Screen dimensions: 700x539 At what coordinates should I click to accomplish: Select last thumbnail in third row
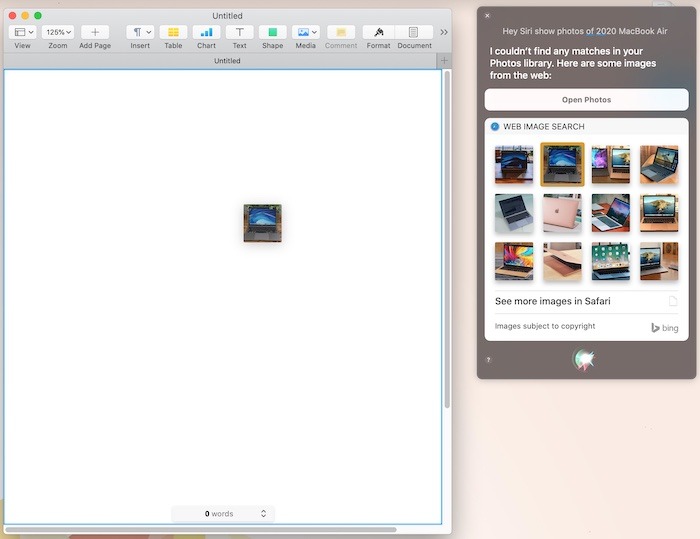click(x=659, y=261)
